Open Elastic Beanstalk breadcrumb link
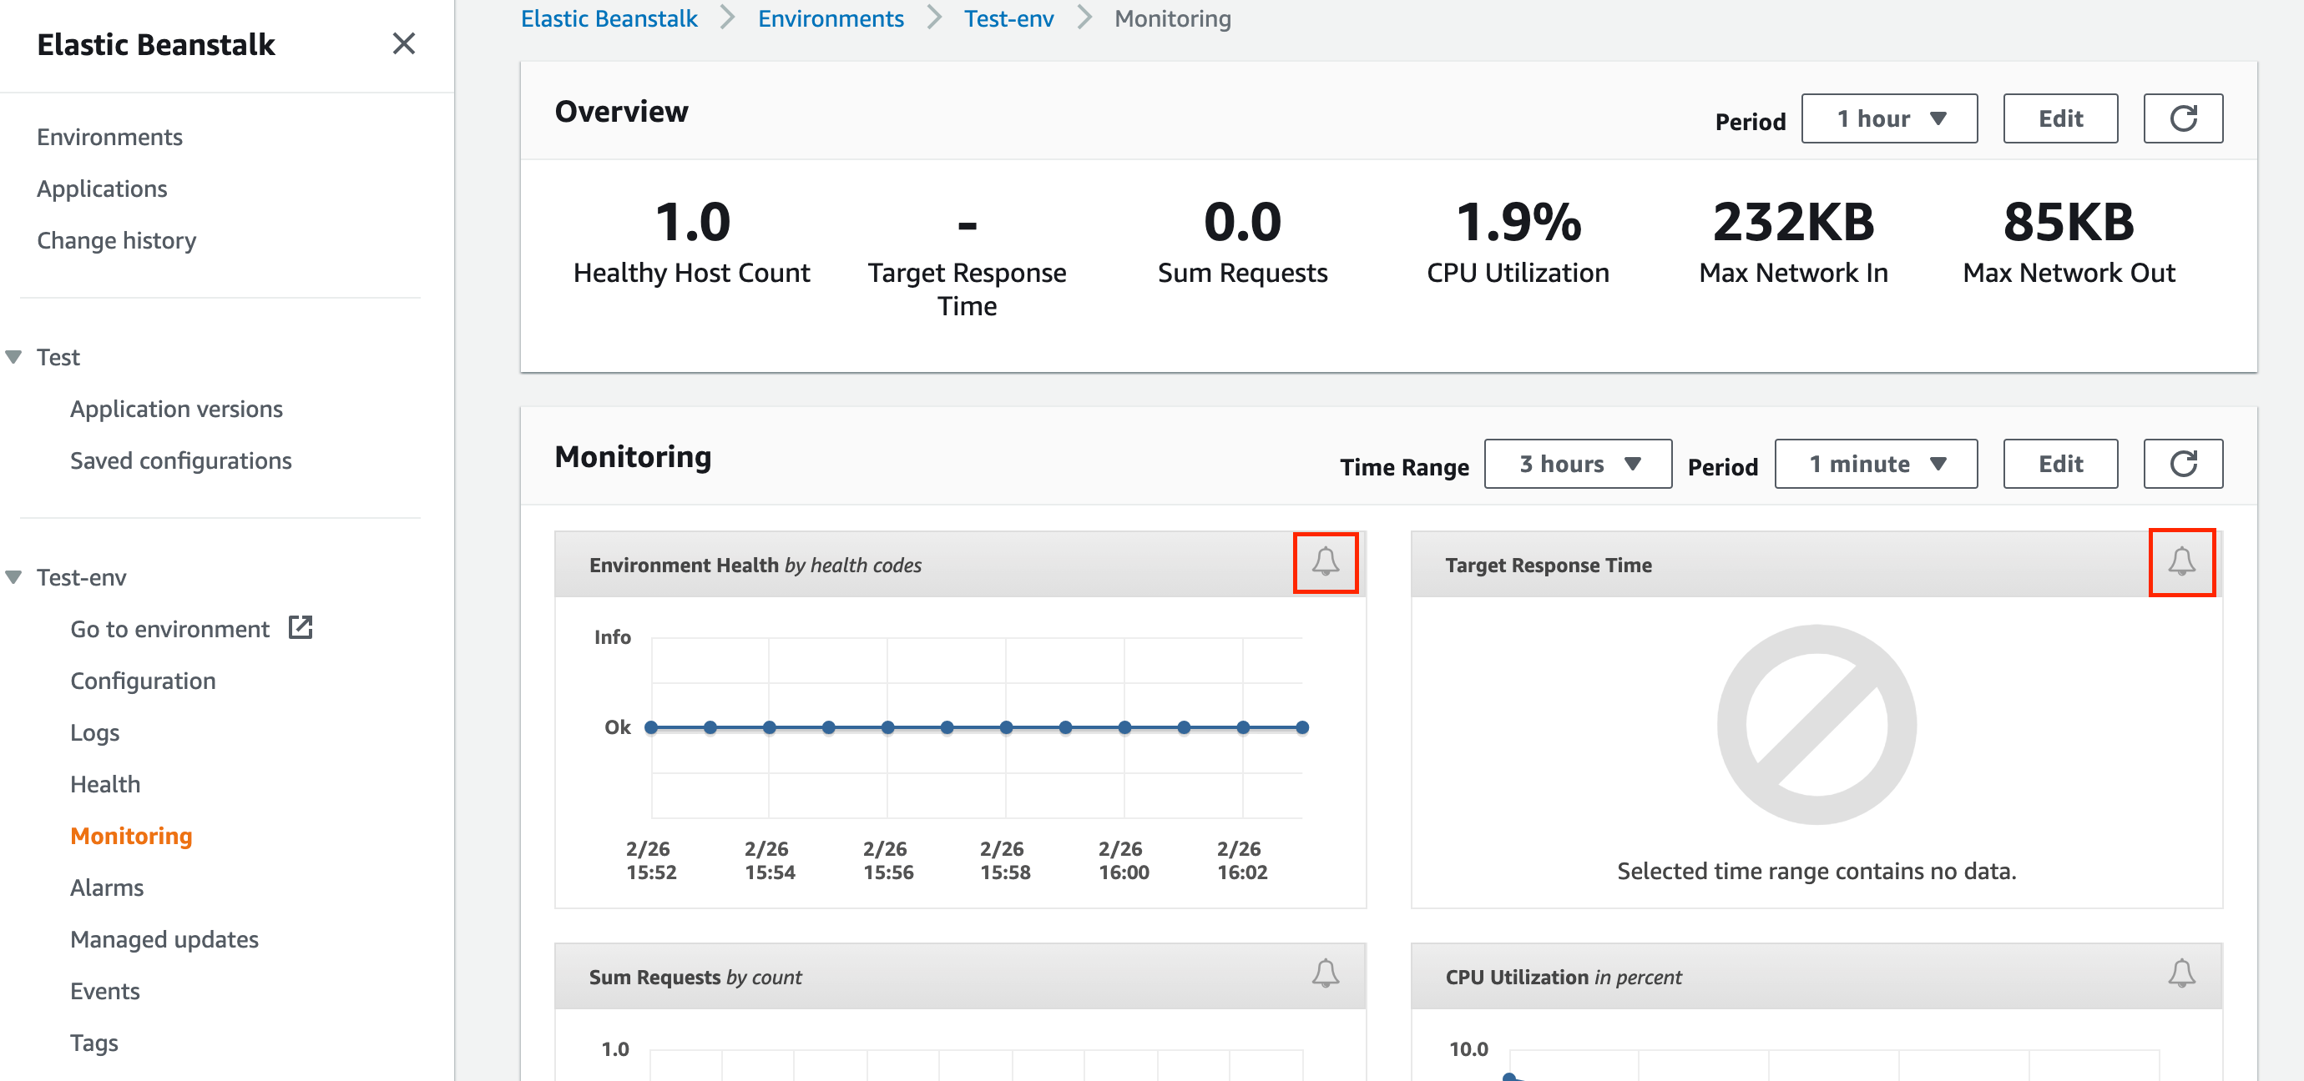Screen dimensions: 2304x1081 [609, 18]
